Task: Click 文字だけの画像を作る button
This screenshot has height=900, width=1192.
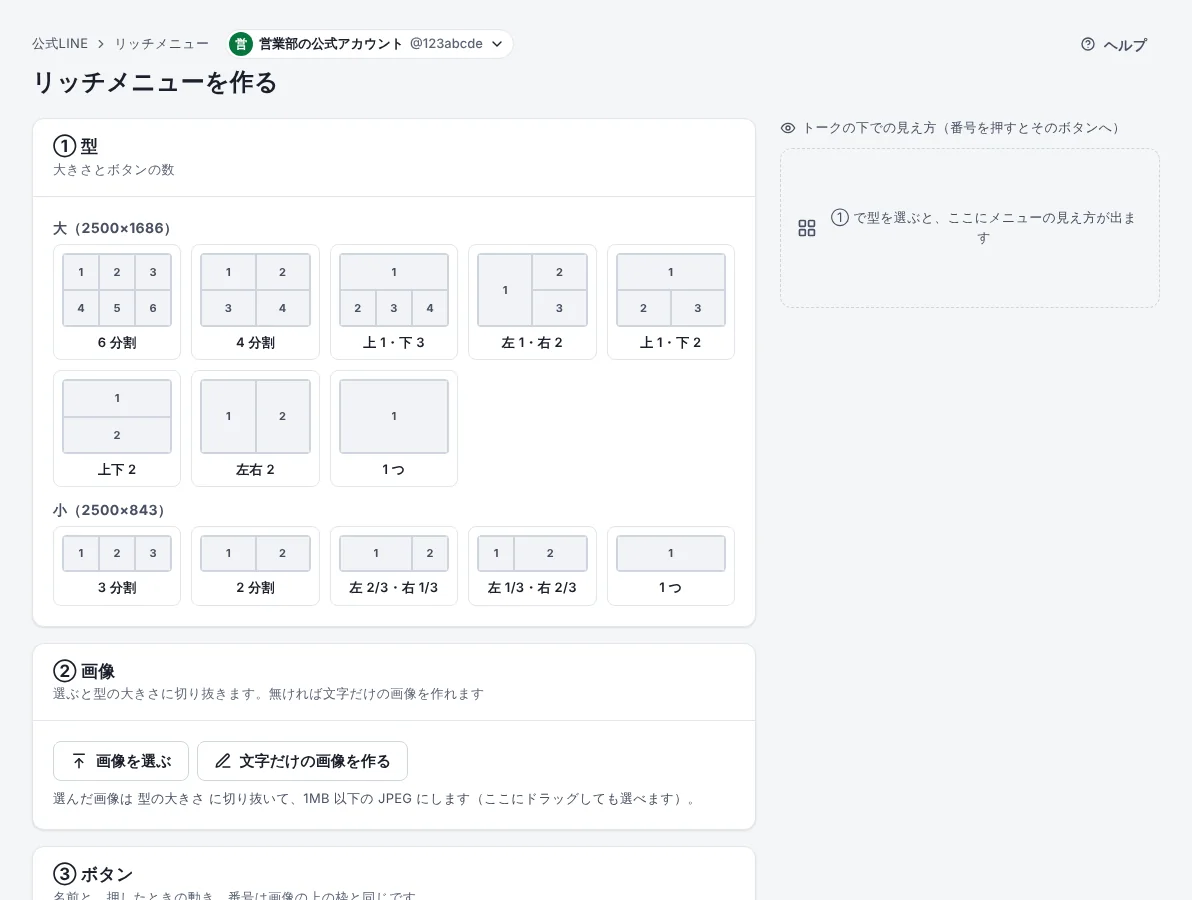Action: [x=303, y=761]
